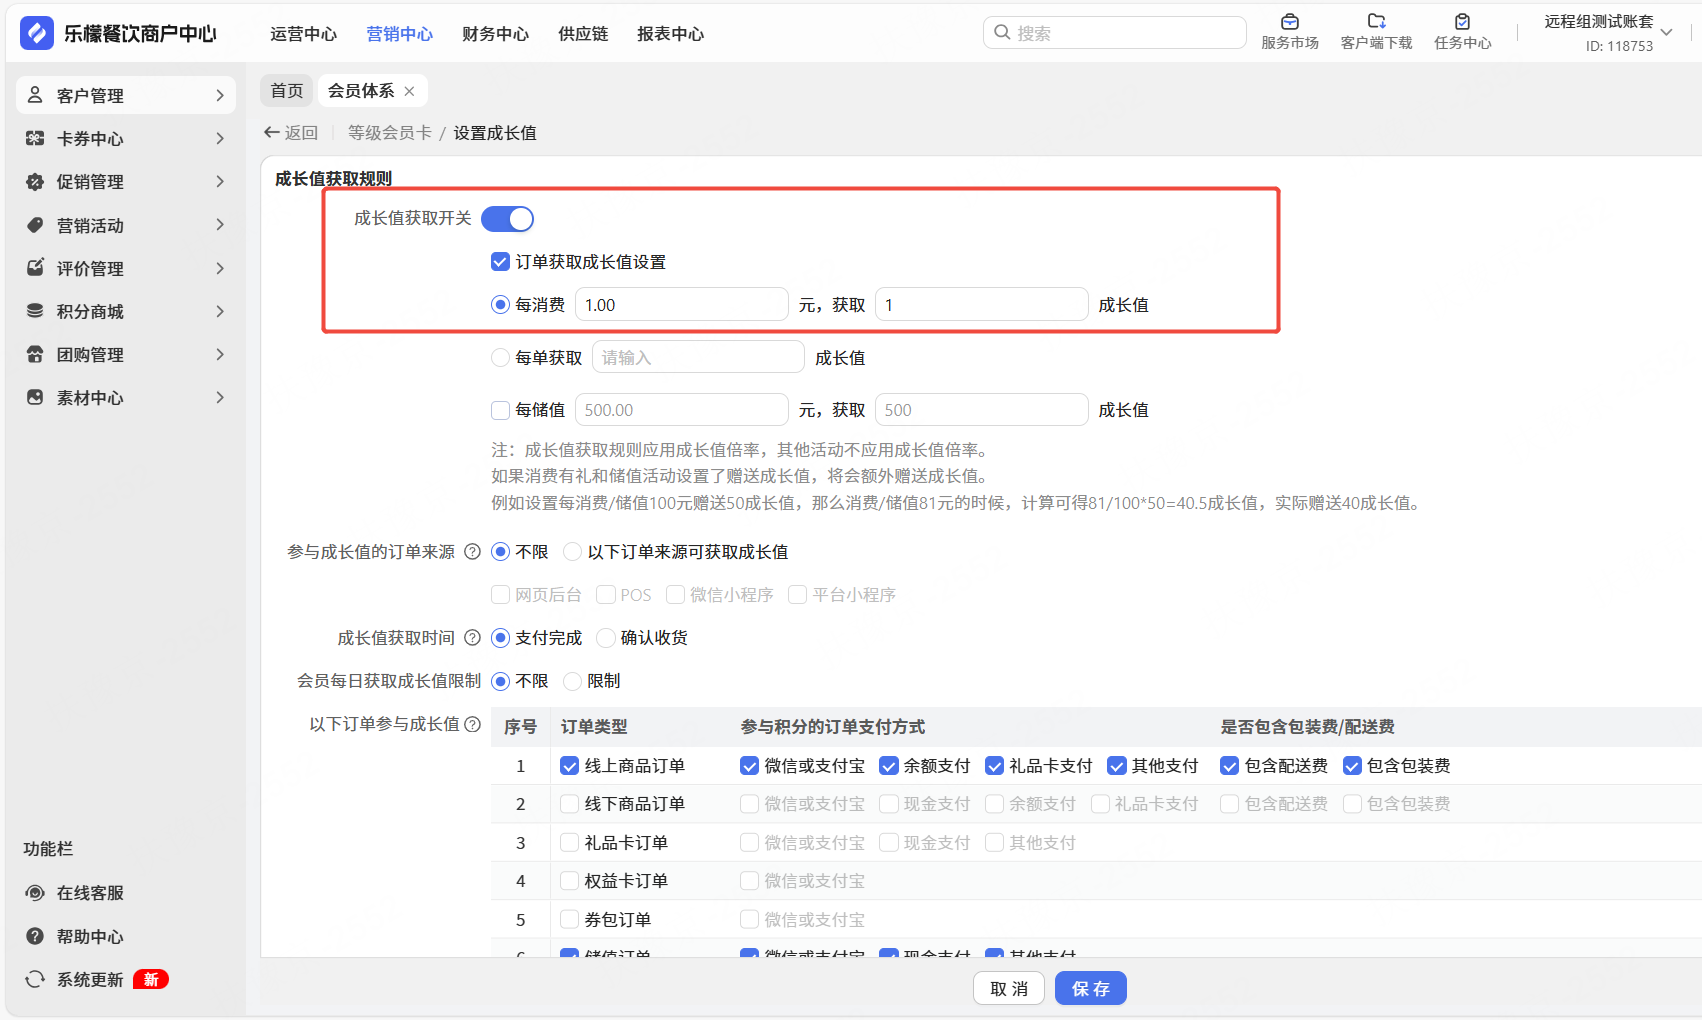Click help icon beside 成长值获取时间
This screenshot has height=1020, width=1702.
click(x=472, y=638)
